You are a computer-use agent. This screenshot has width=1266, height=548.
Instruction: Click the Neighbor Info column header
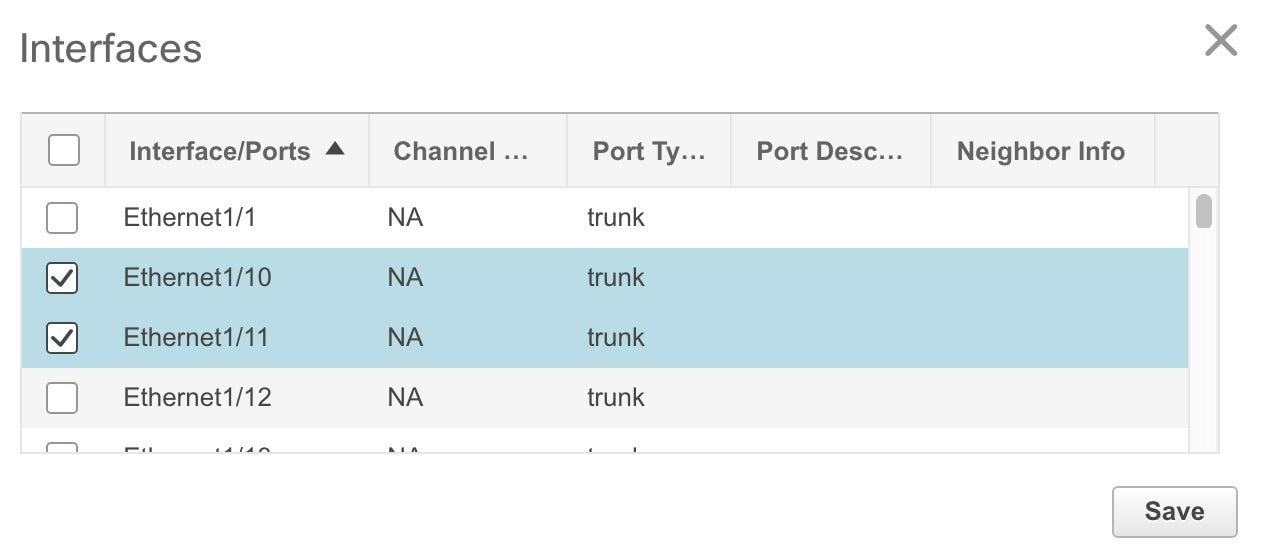click(x=1042, y=151)
